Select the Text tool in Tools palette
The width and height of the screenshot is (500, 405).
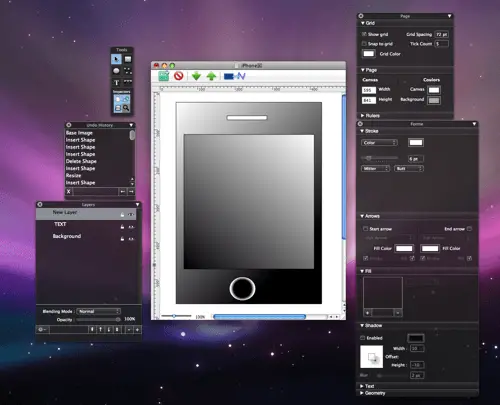click(x=116, y=82)
